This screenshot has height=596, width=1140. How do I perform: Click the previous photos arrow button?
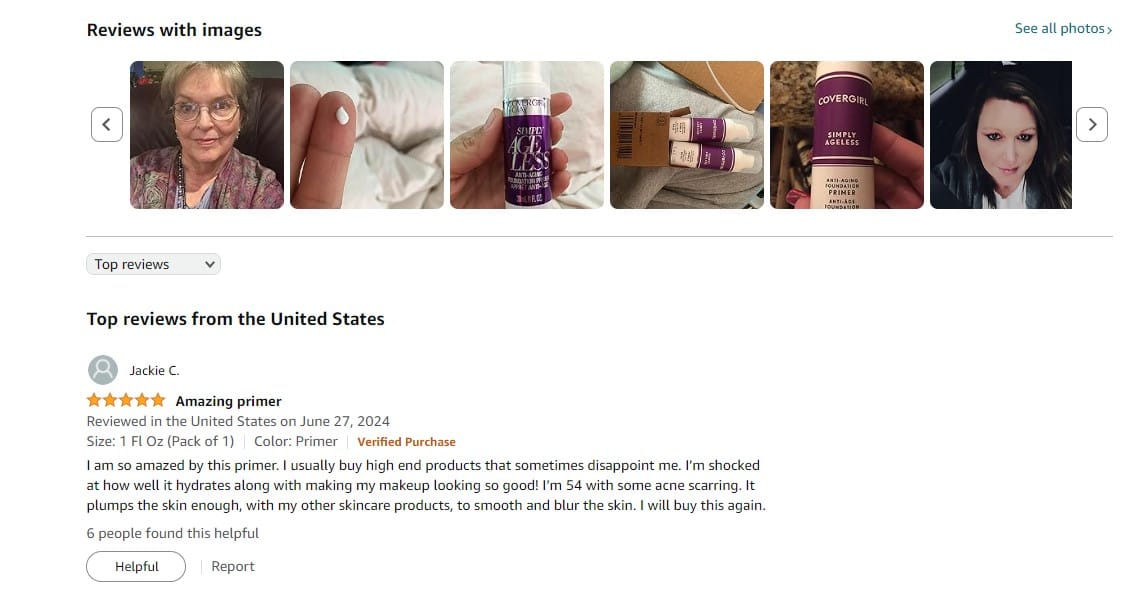(x=107, y=124)
